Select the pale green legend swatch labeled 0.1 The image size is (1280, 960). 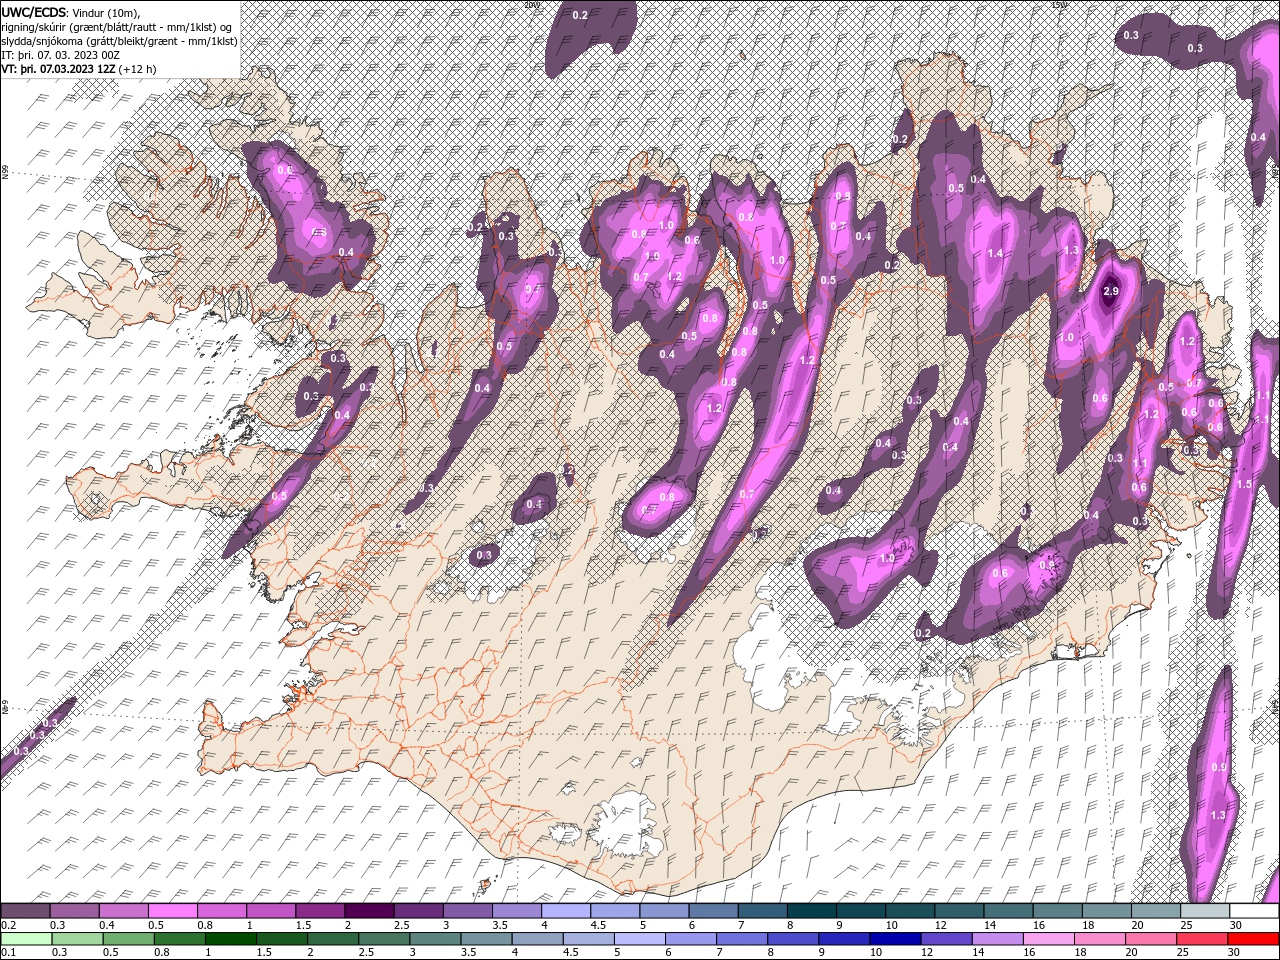click(26, 939)
